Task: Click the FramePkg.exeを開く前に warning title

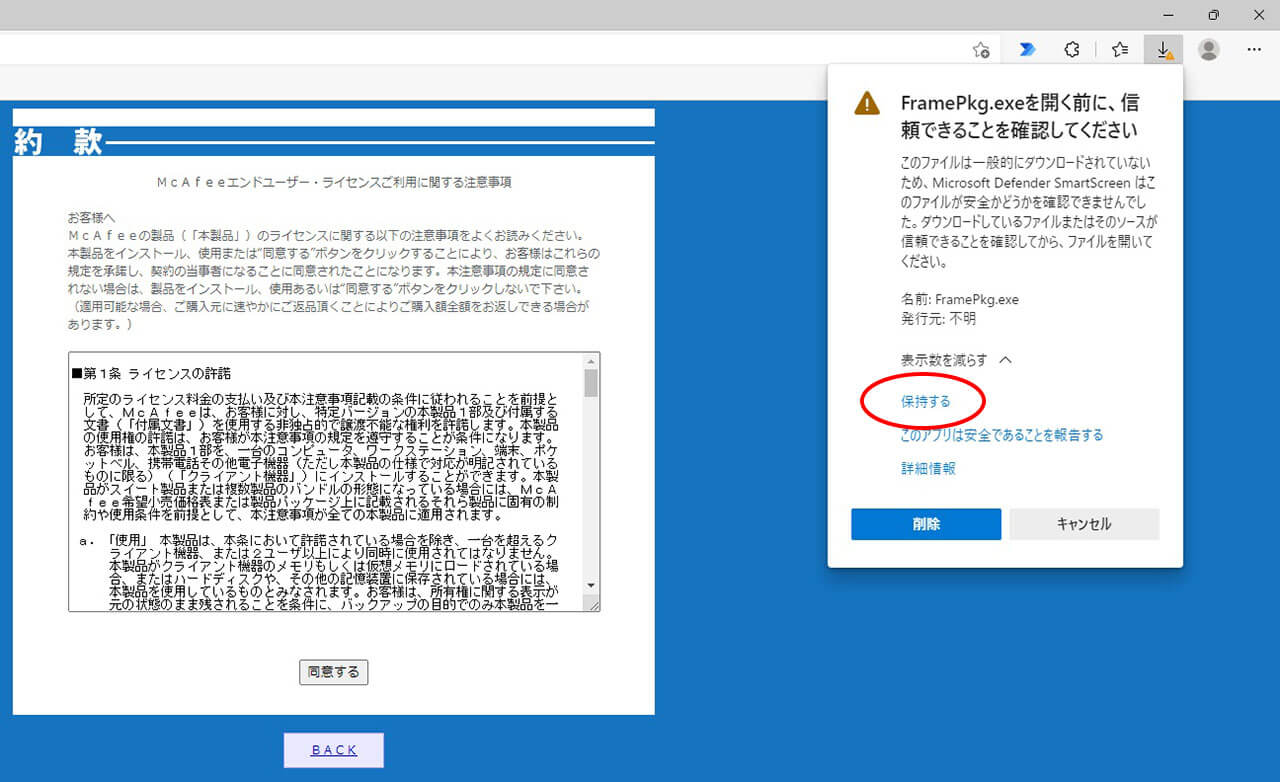Action: 1020,116
